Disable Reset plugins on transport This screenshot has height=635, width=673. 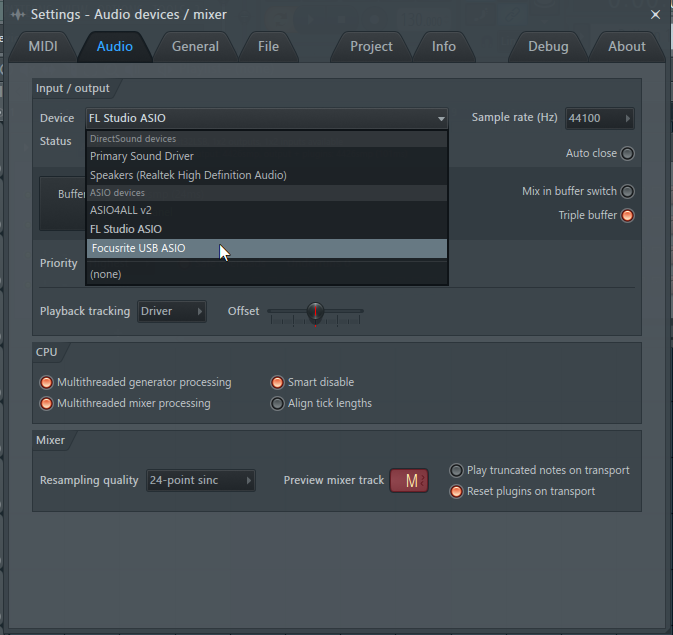click(x=456, y=492)
